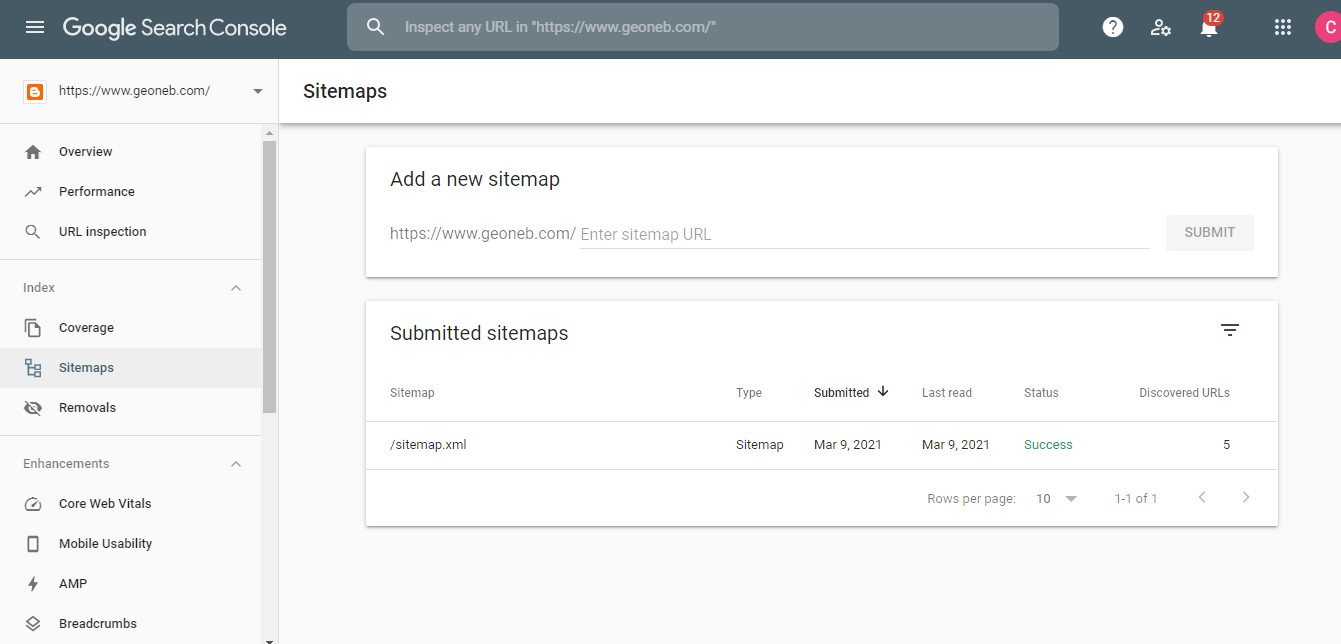This screenshot has height=644, width=1341.
Task: Click the 1-1 of 1 pagination text
Action: click(1136, 498)
